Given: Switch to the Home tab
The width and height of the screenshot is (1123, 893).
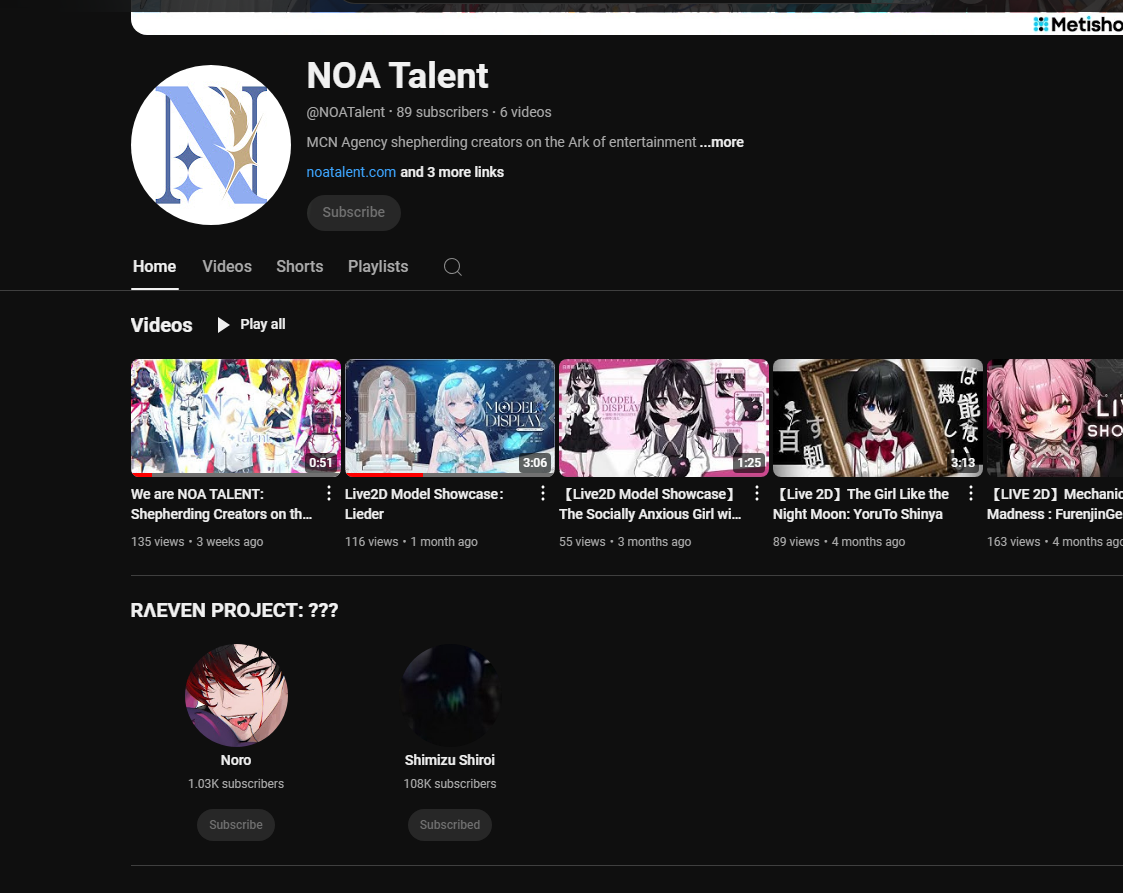Looking at the screenshot, I should [154, 266].
